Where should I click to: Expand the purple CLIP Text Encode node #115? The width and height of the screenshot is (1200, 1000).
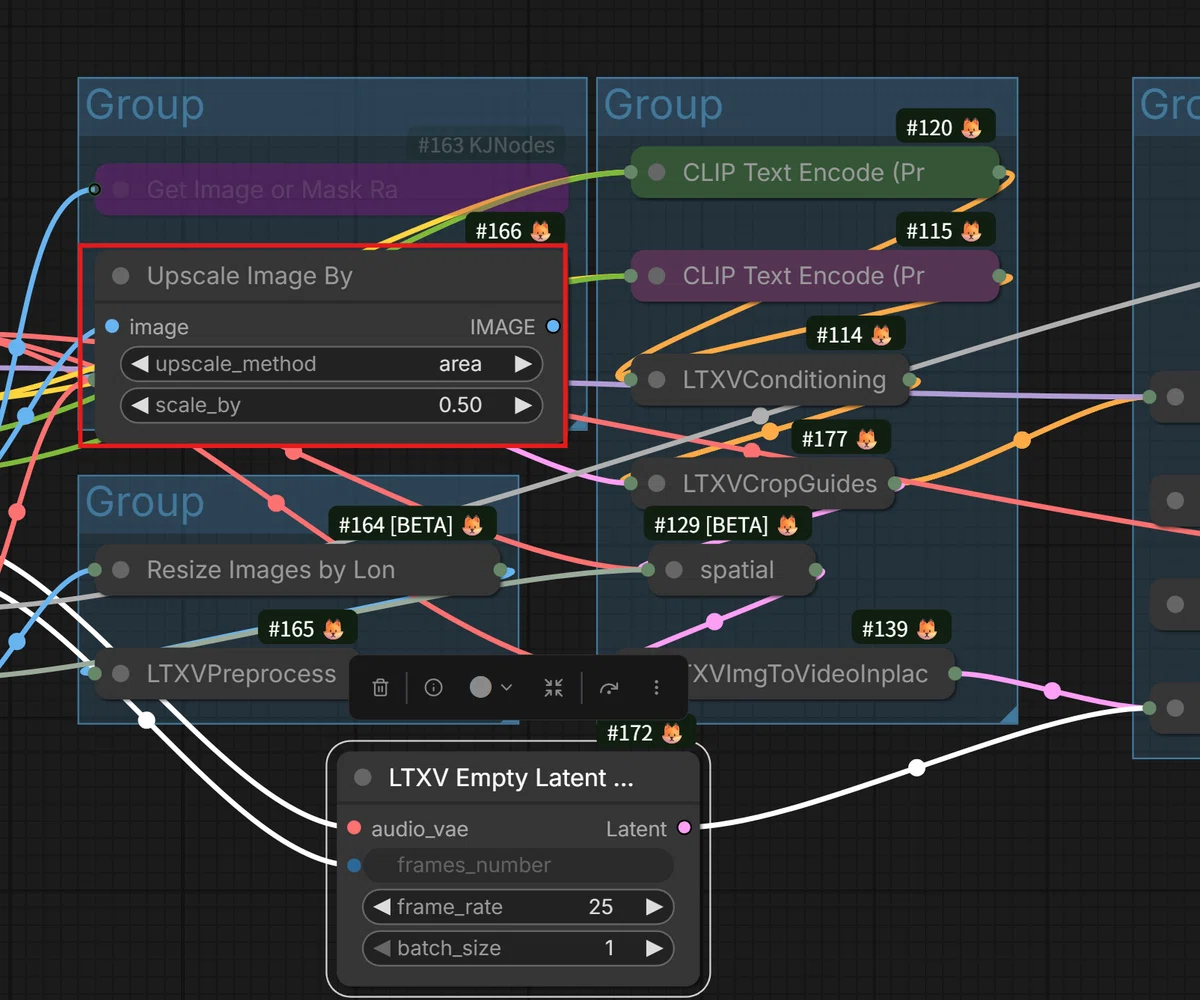click(657, 276)
